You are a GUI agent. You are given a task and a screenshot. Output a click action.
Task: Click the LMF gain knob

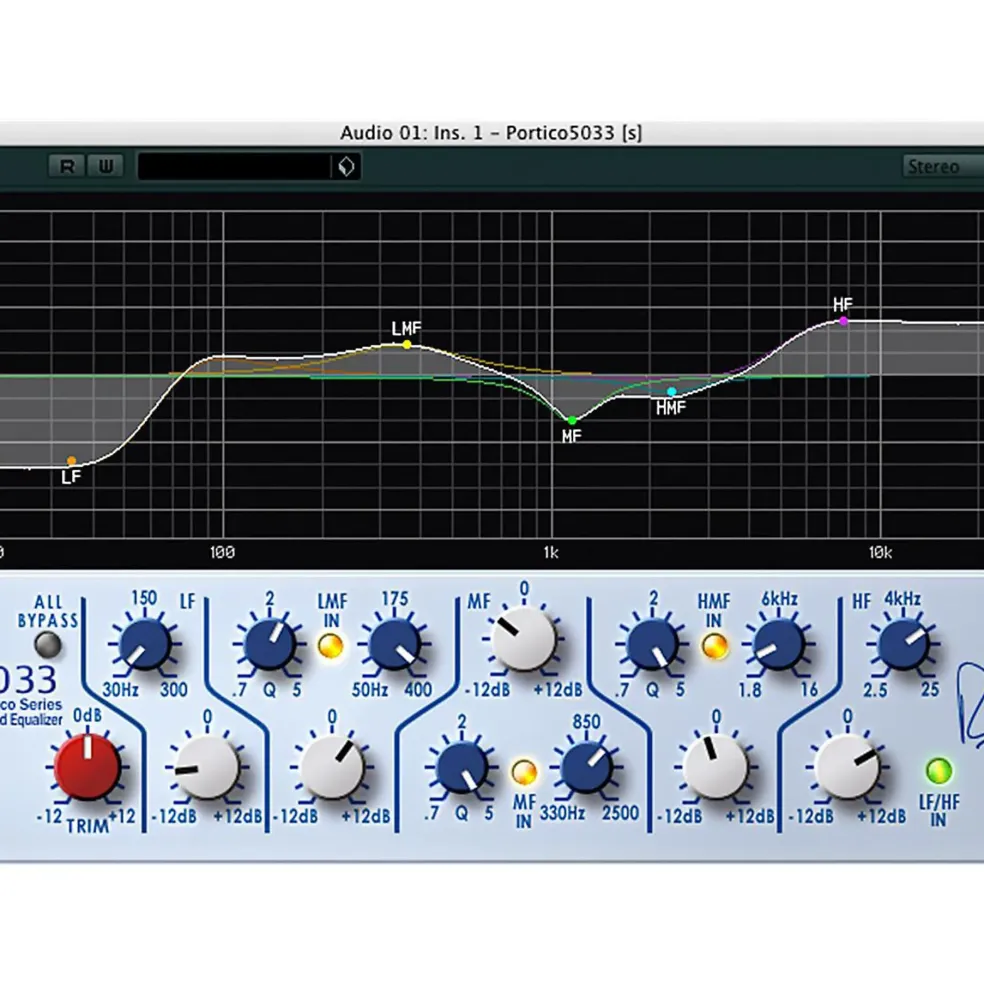click(x=332, y=768)
